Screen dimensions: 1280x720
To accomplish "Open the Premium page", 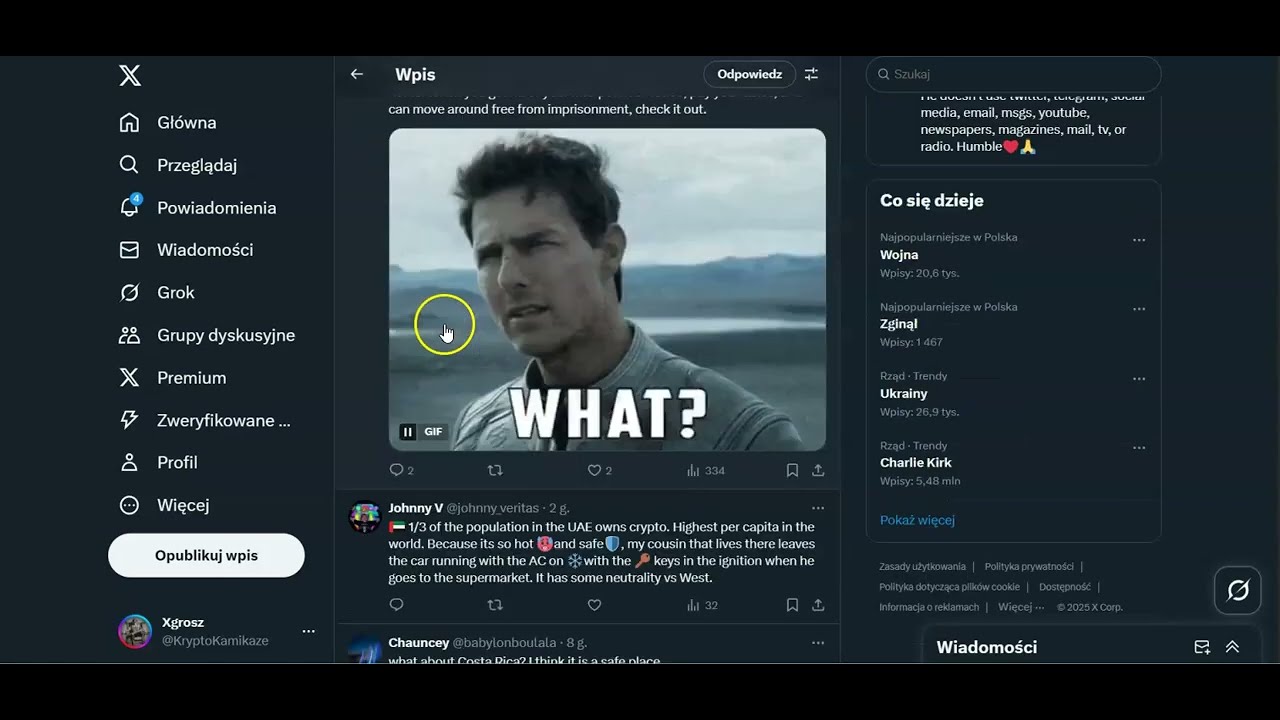I will pos(173,378).
